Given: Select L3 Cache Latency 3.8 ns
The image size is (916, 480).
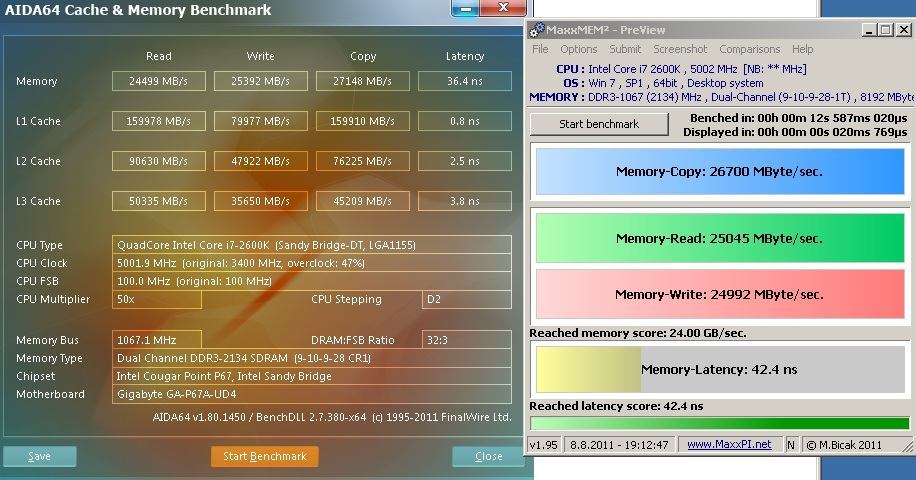Looking at the screenshot, I should pyautogui.click(x=465, y=201).
